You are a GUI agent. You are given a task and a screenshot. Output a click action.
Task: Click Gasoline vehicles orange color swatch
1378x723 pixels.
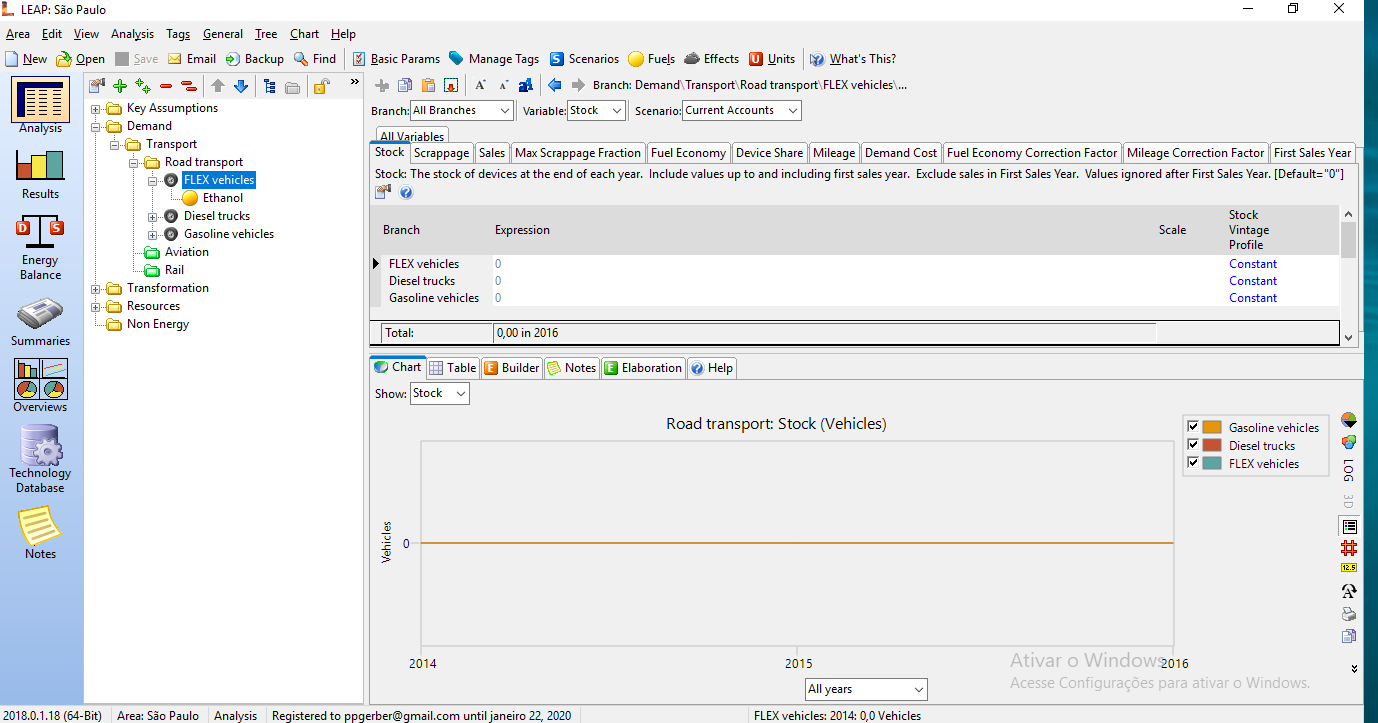coord(1212,427)
